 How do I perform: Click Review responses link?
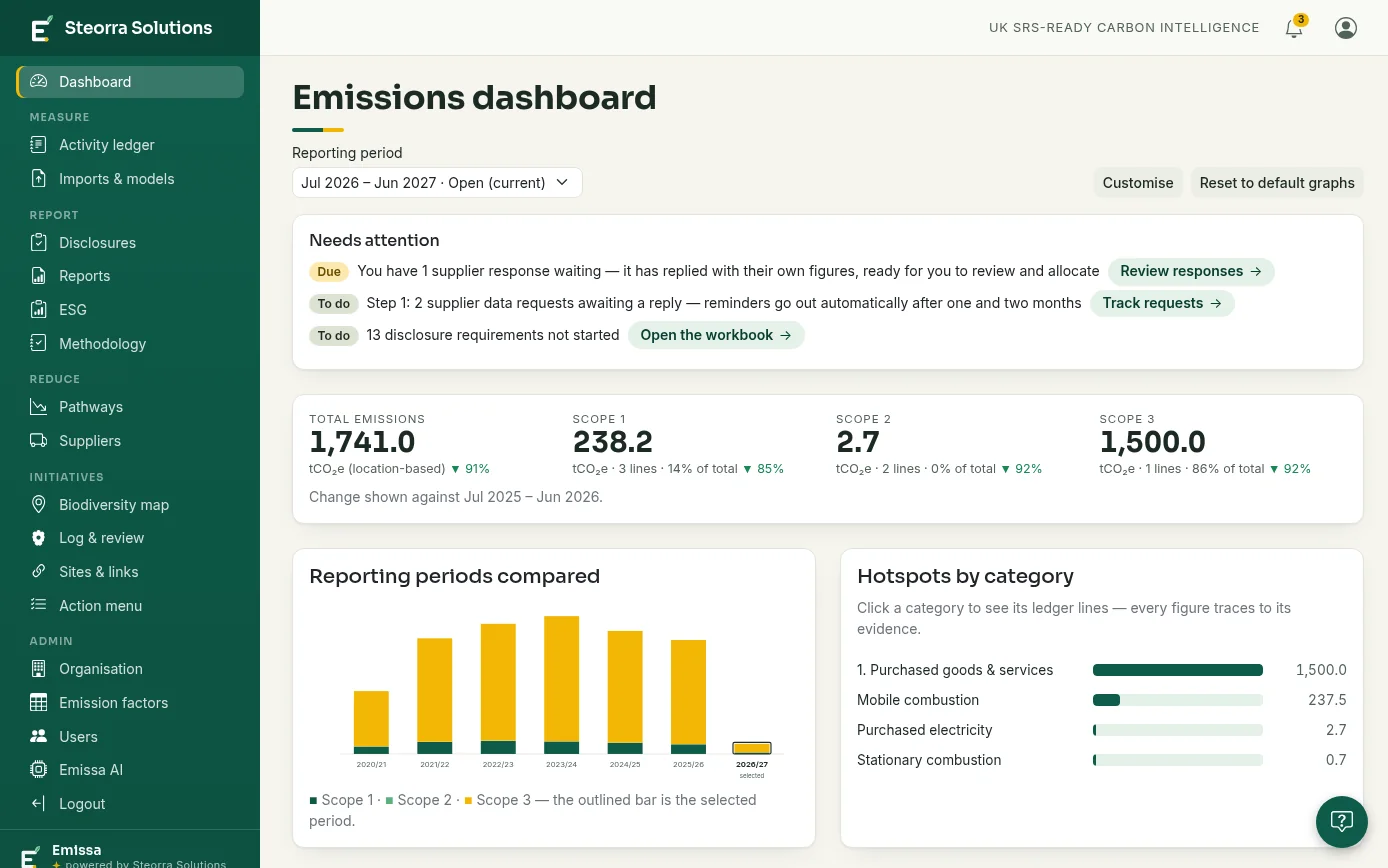(1191, 271)
